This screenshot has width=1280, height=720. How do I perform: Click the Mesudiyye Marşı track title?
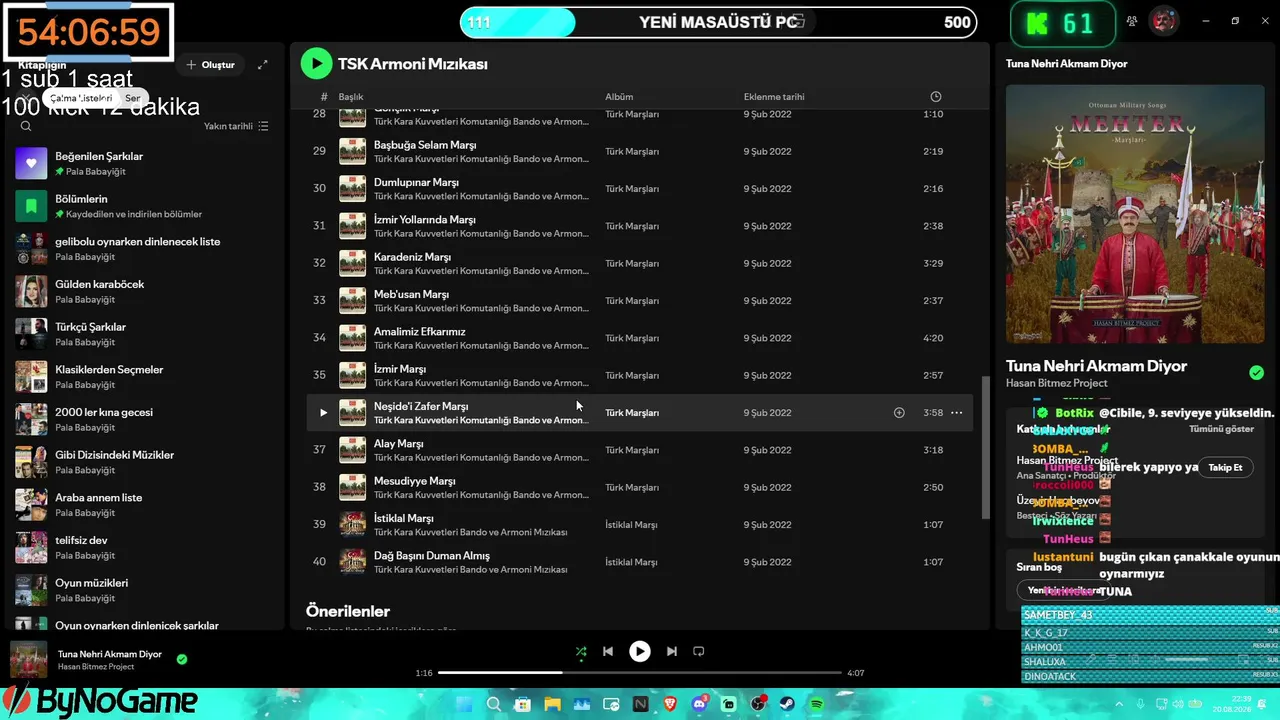414,481
